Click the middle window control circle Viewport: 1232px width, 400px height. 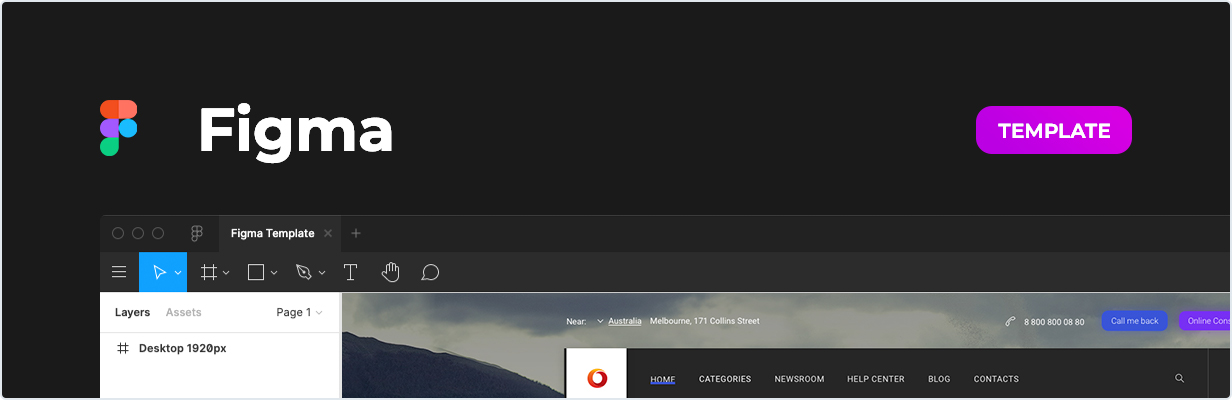coord(138,233)
